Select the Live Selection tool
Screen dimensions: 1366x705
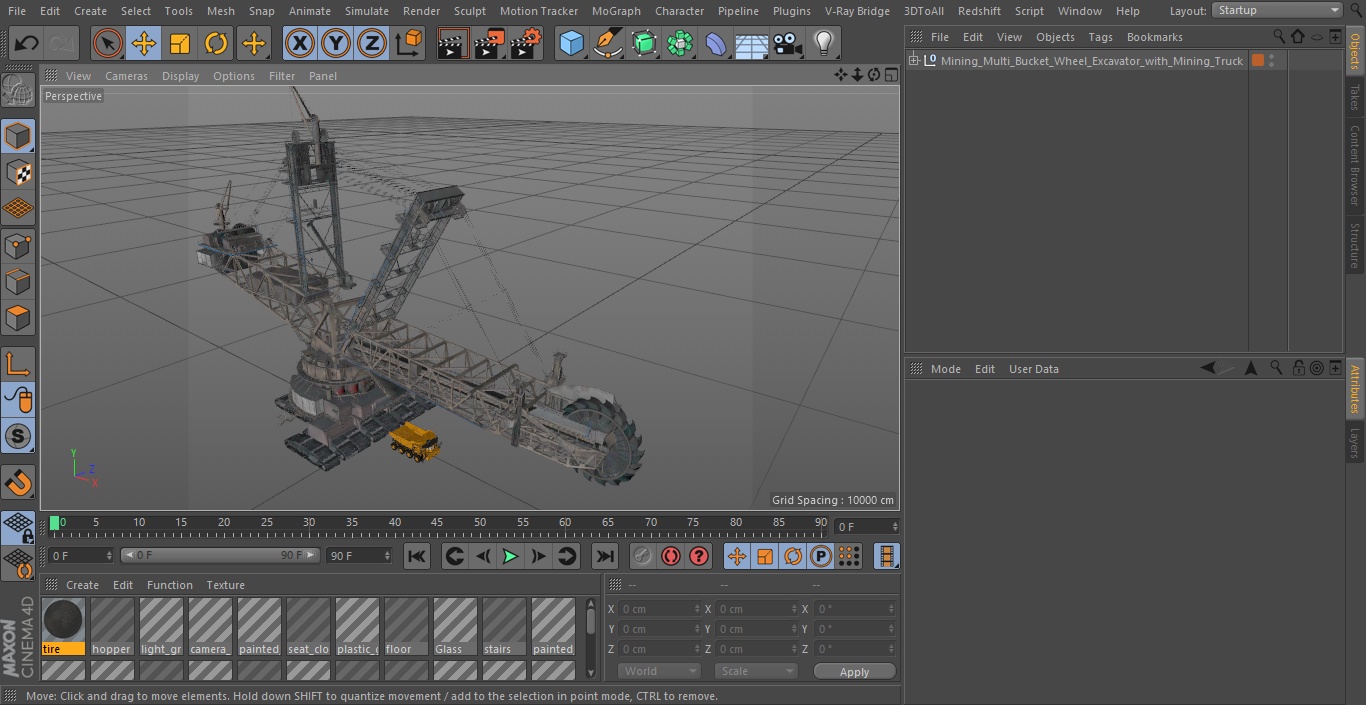coord(108,44)
